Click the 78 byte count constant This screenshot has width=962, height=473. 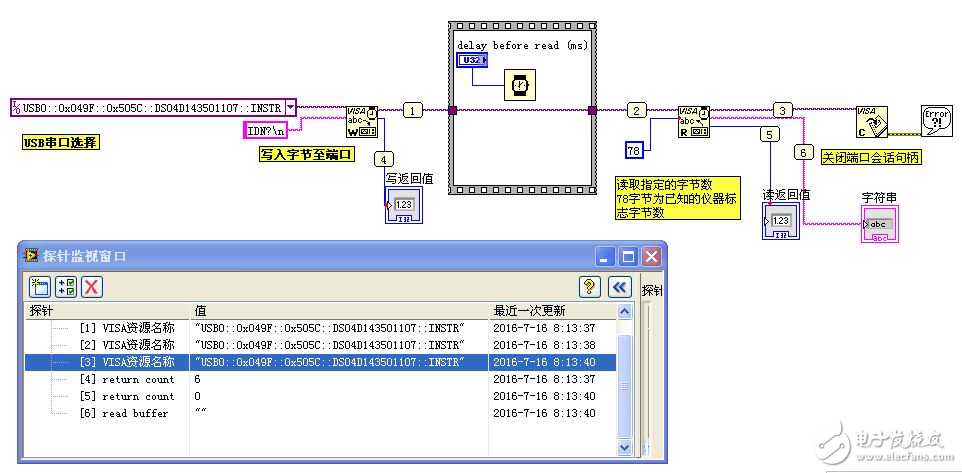[x=634, y=150]
